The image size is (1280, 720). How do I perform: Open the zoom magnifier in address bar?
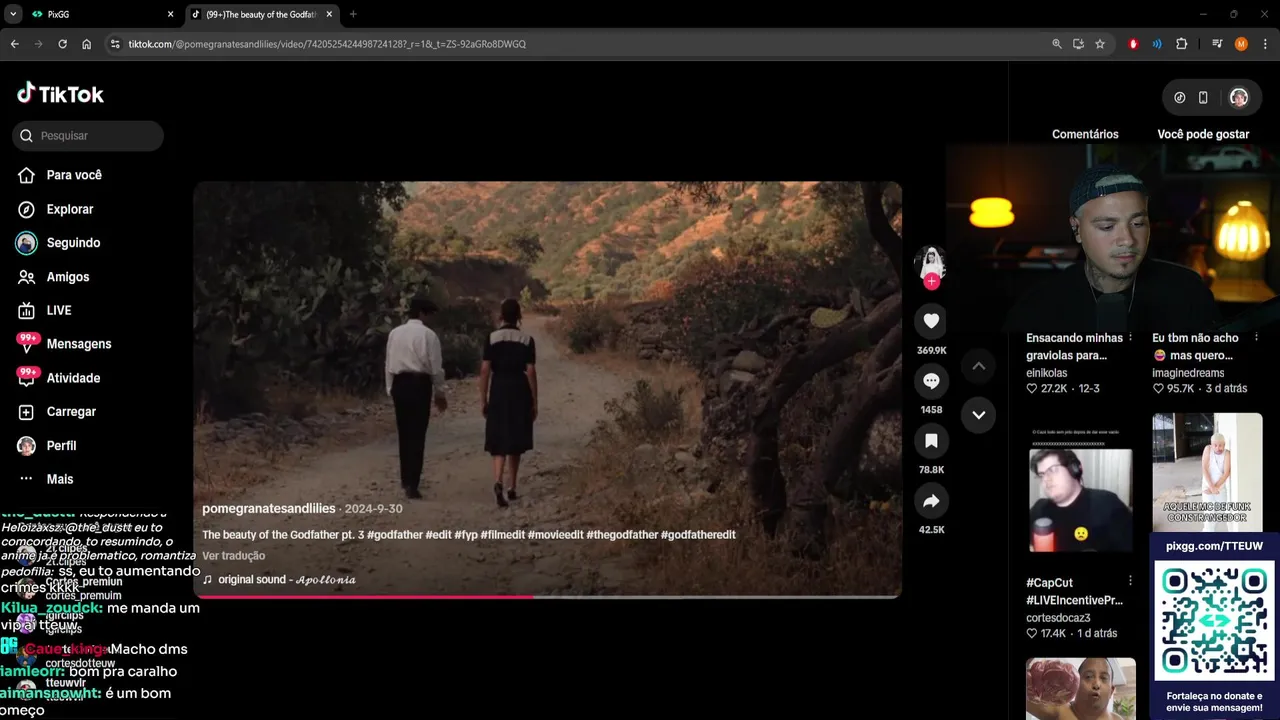1057,44
